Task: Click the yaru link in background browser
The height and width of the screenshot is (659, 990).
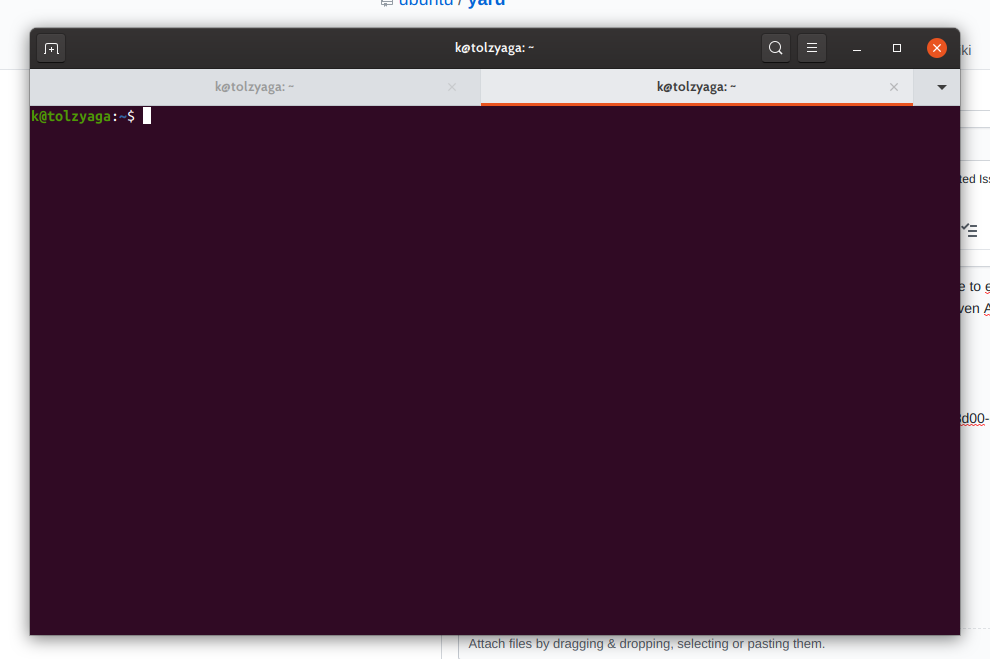Action: click(486, 3)
